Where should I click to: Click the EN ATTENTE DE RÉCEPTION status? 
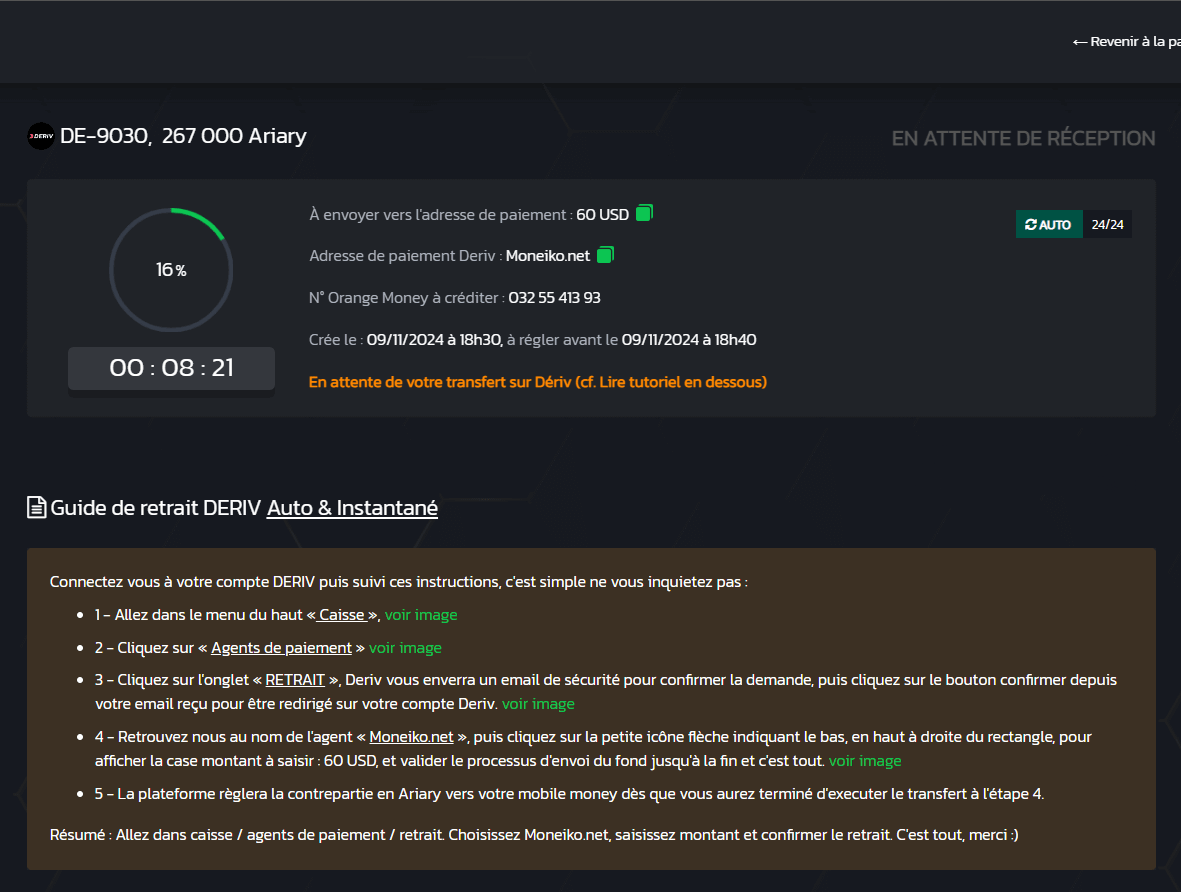point(1024,139)
